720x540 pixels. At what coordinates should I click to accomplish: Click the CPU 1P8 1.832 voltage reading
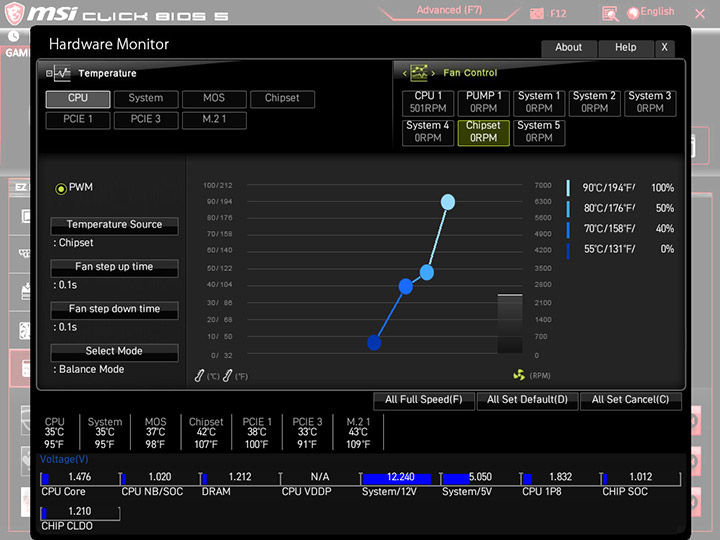561,477
